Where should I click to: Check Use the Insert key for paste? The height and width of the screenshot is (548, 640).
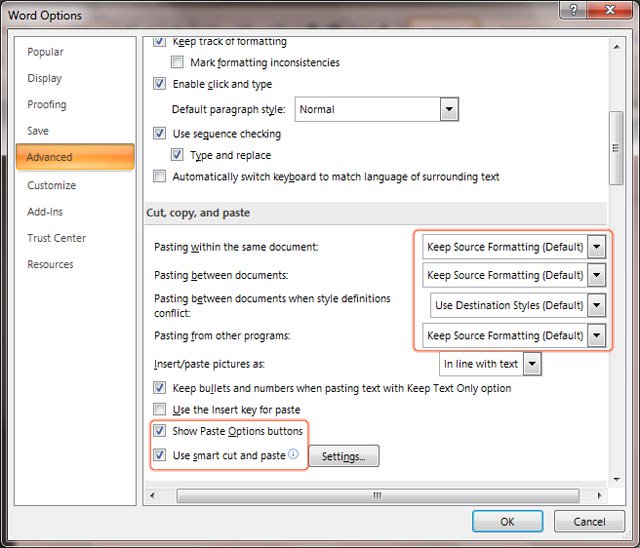159,409
